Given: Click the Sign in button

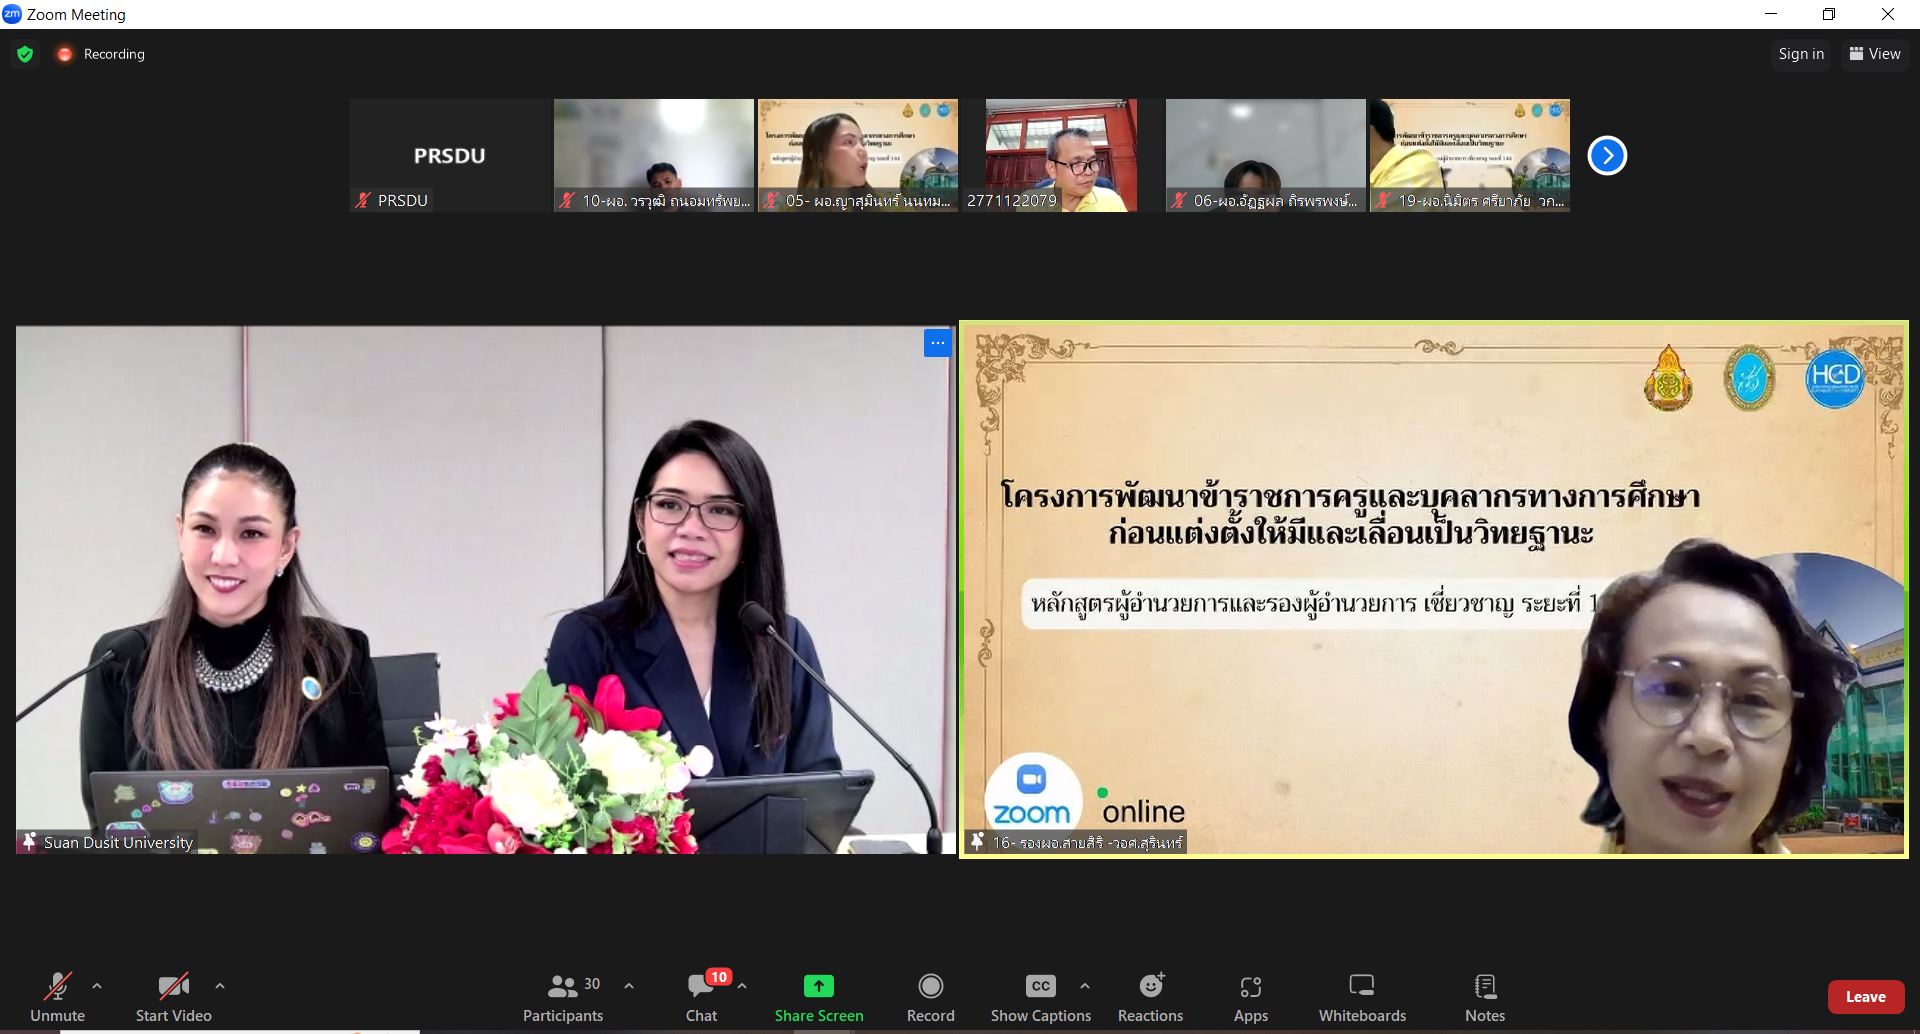Looking at the screenshot, I should point(1800,54).
